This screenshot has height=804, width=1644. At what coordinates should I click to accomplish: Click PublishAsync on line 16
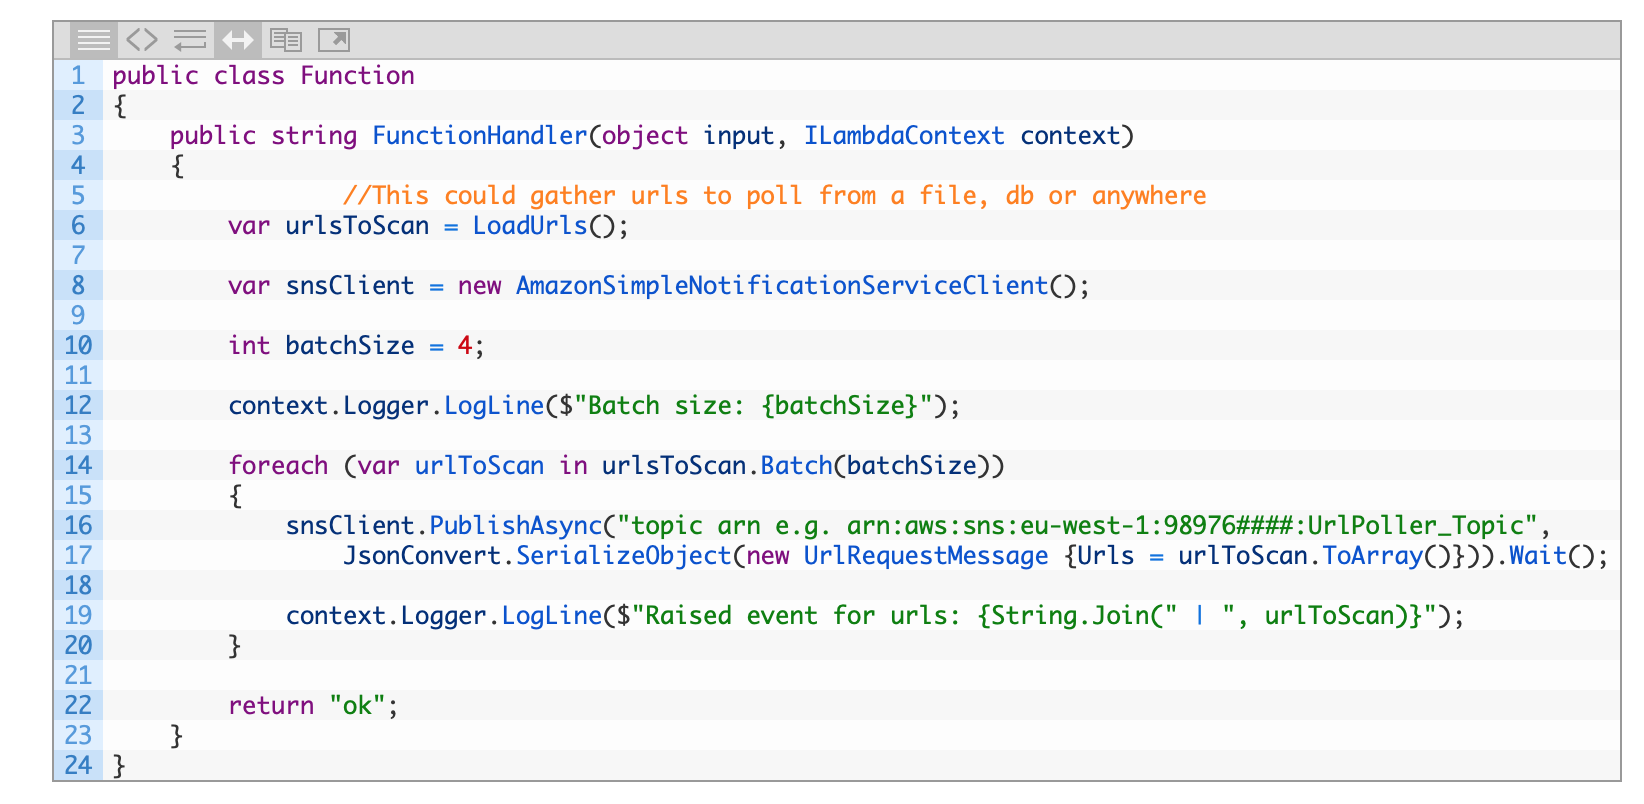click(x=515, y=526)
